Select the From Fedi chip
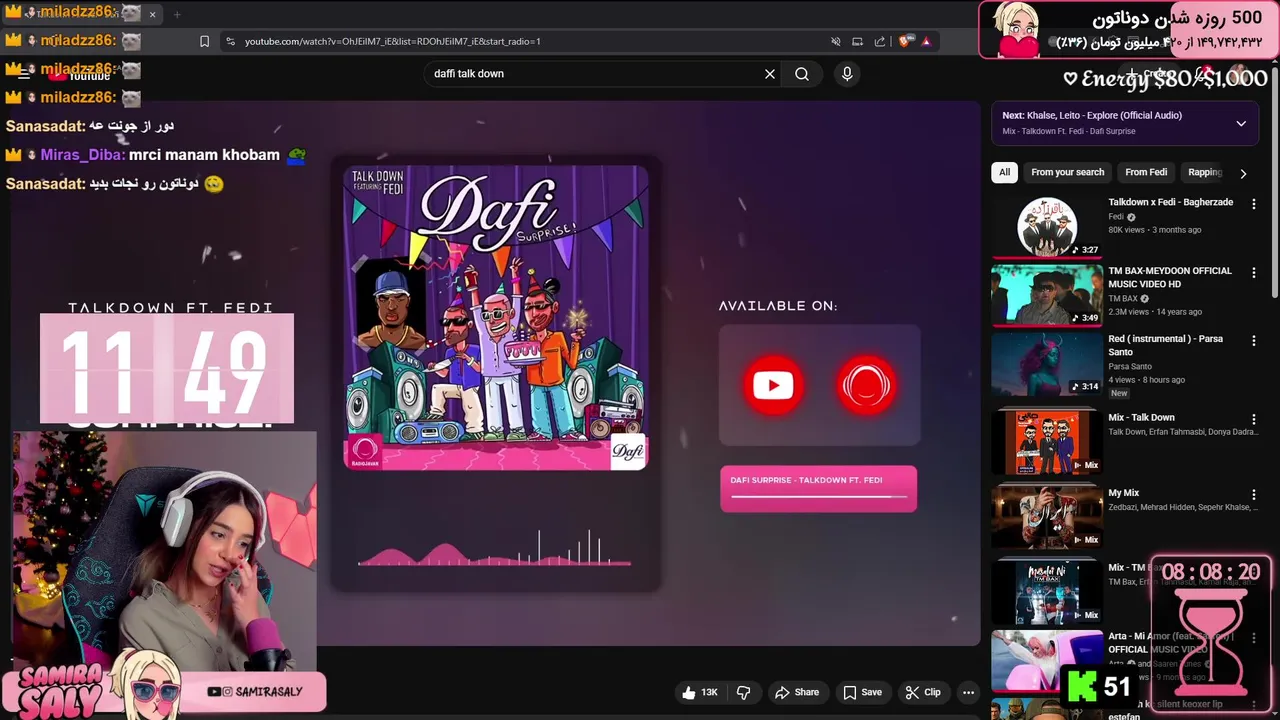This screenshot has height=720, width=1280. (x=1146, y=172)
